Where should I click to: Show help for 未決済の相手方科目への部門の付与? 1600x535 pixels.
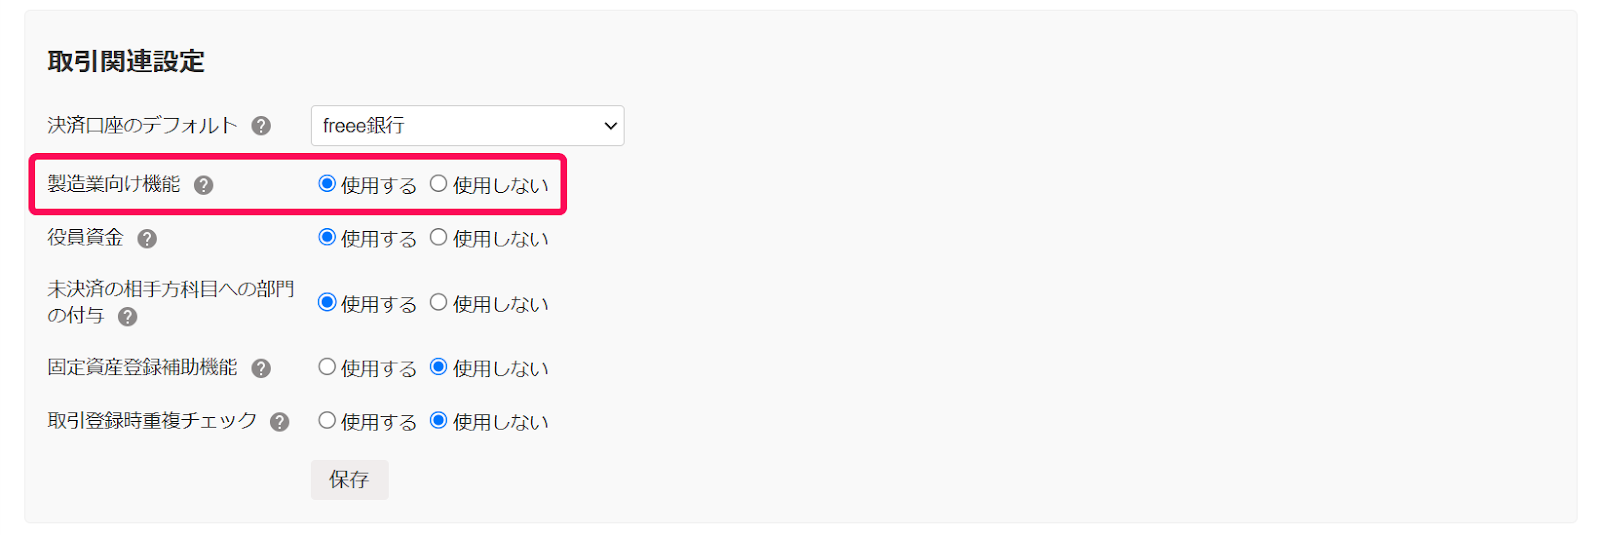(x=128, y=317)
